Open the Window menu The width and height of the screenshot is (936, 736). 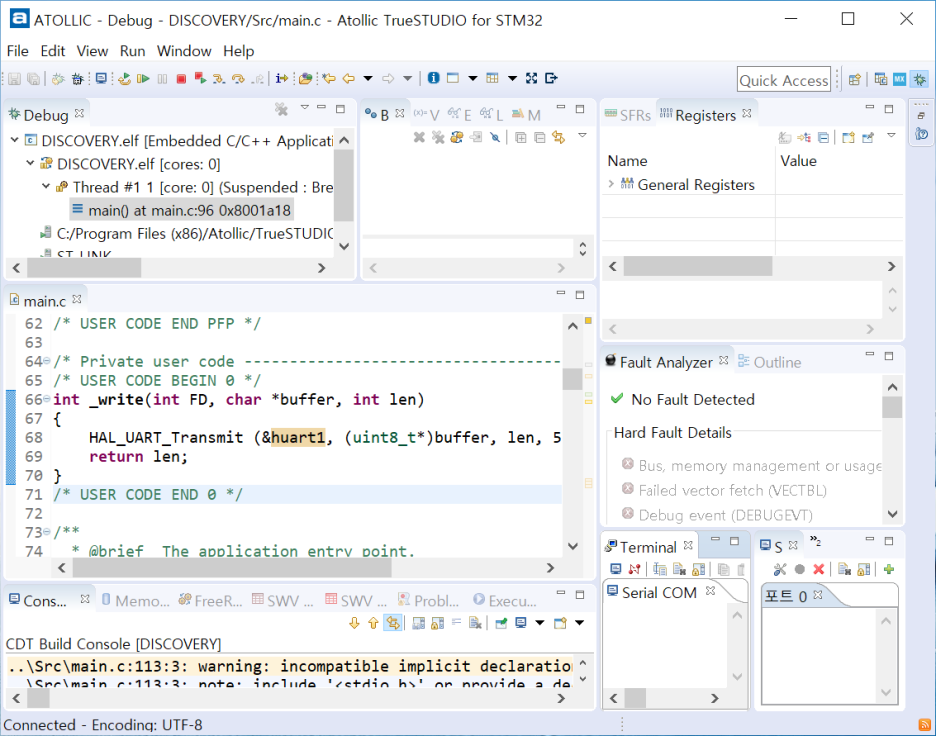184,51
